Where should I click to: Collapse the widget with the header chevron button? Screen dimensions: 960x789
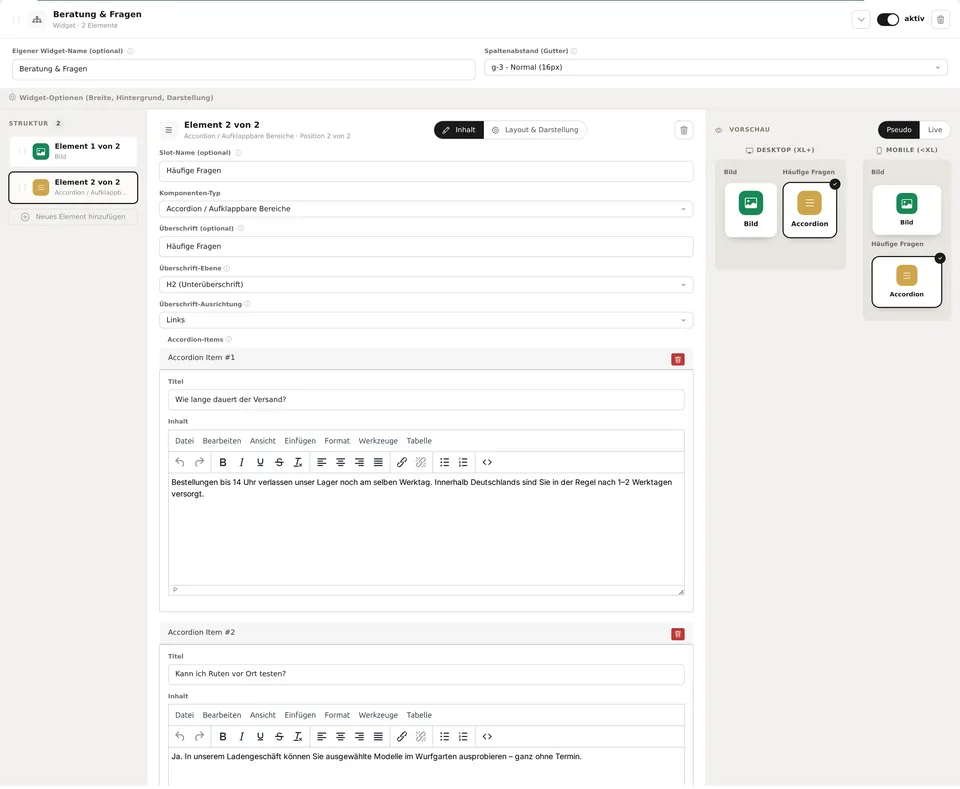pyautogui.click(x=861, y=20)
